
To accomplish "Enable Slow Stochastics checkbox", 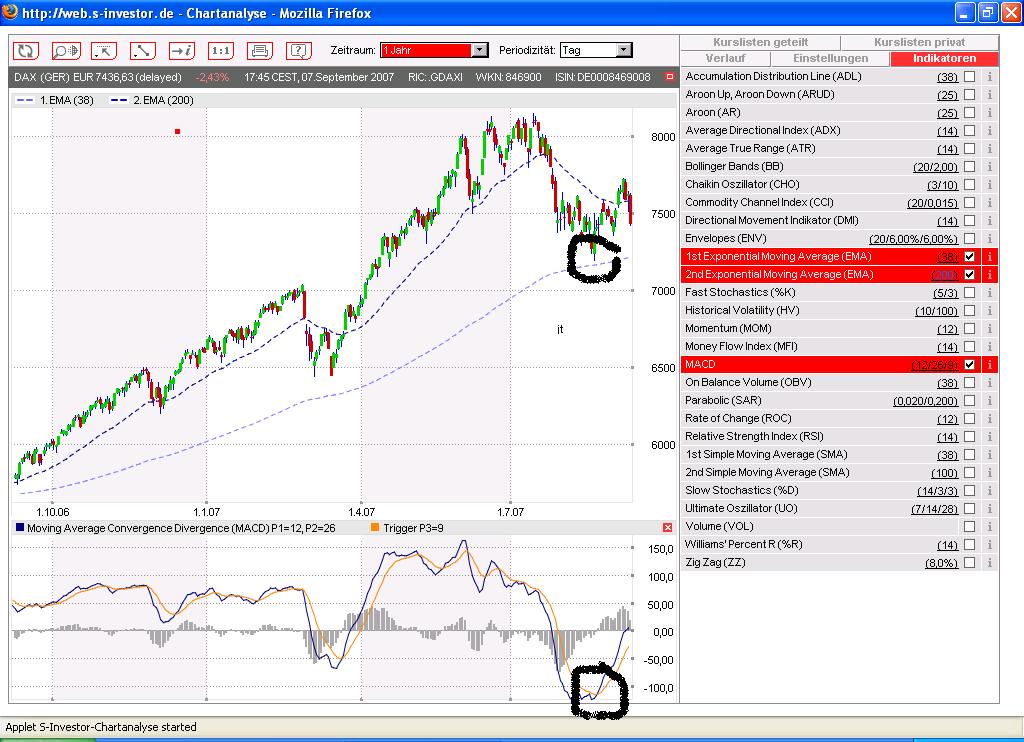I will (x=970, y=491).
